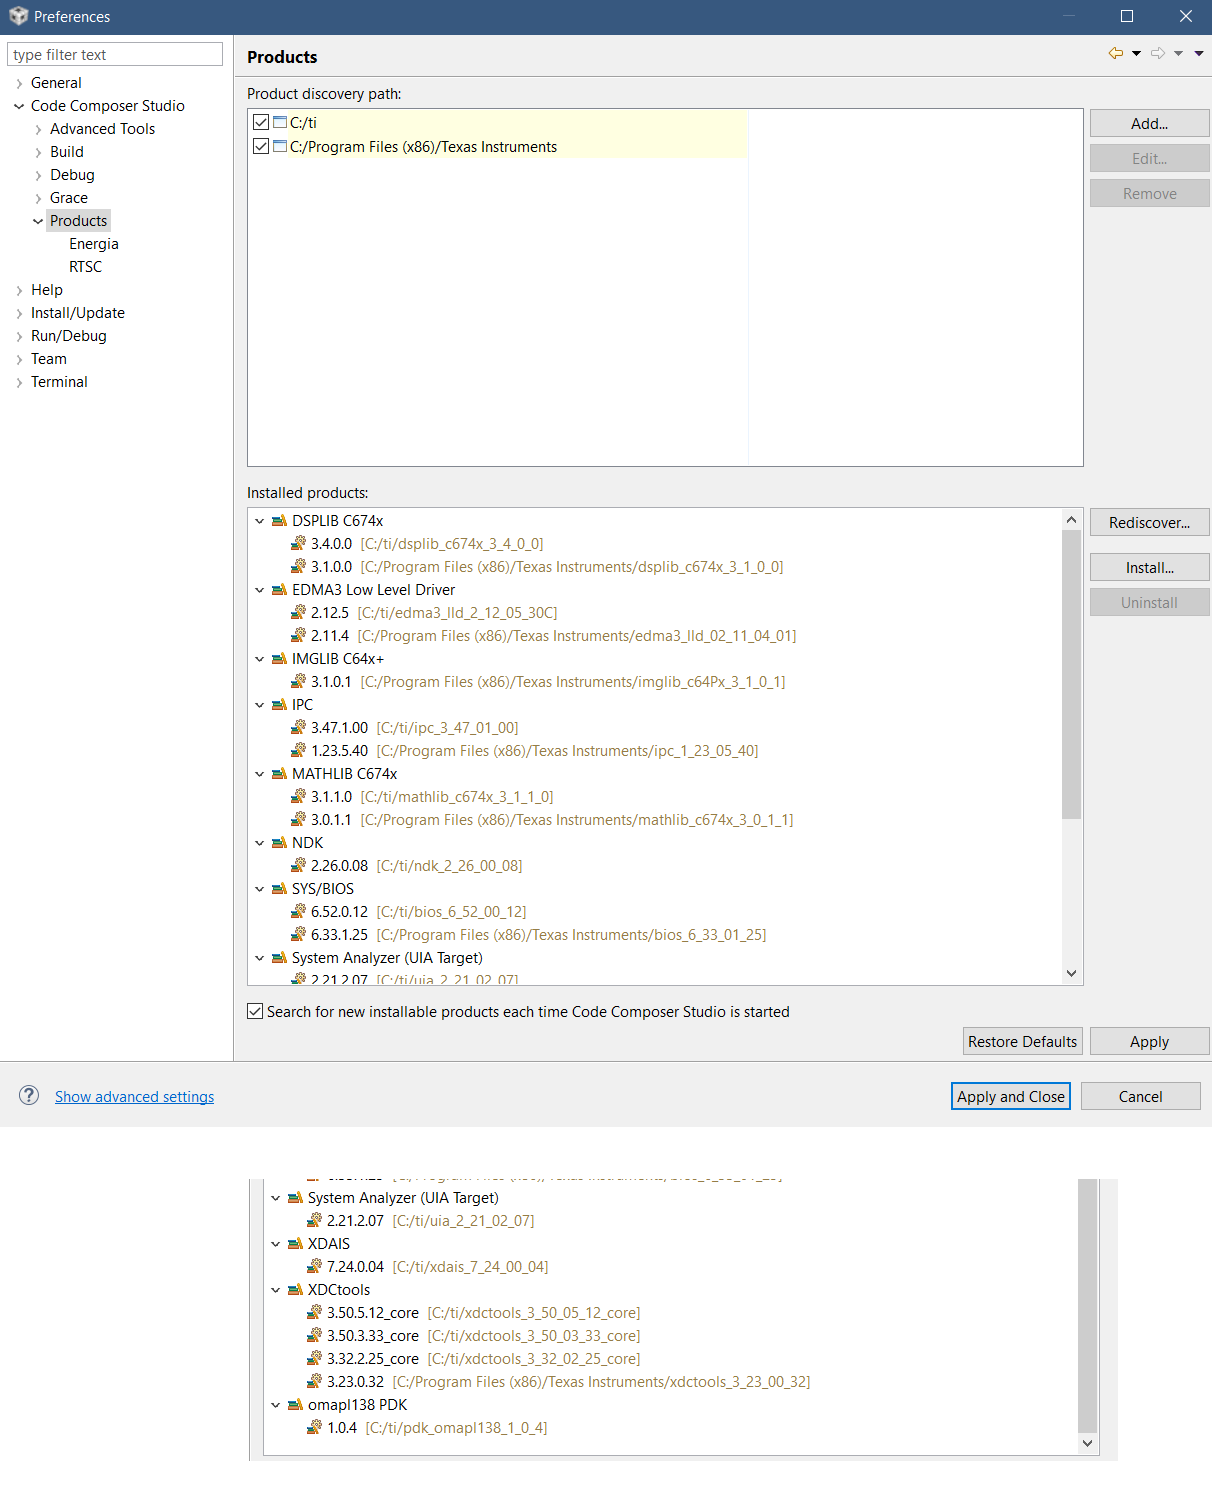
Task: Select XDCtools 3.50.5.12_core version row
Action: pos(474,1313)
